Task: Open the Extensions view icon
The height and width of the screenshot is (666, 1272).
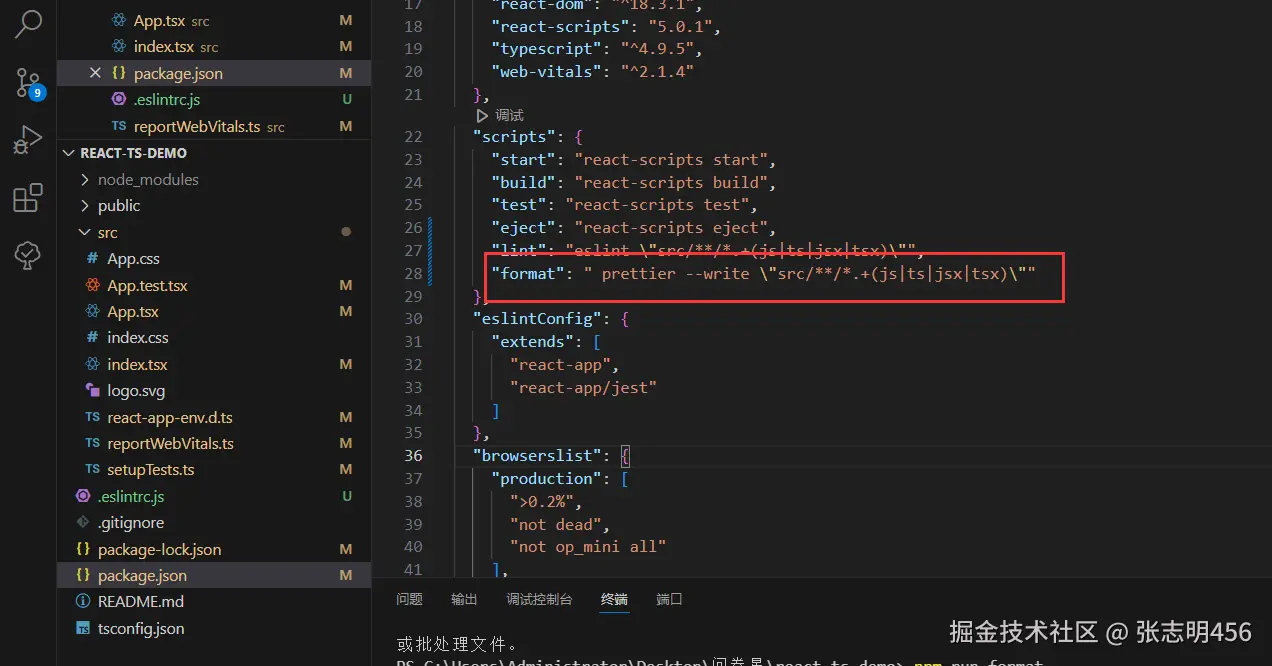Action: tap(28, 198)
